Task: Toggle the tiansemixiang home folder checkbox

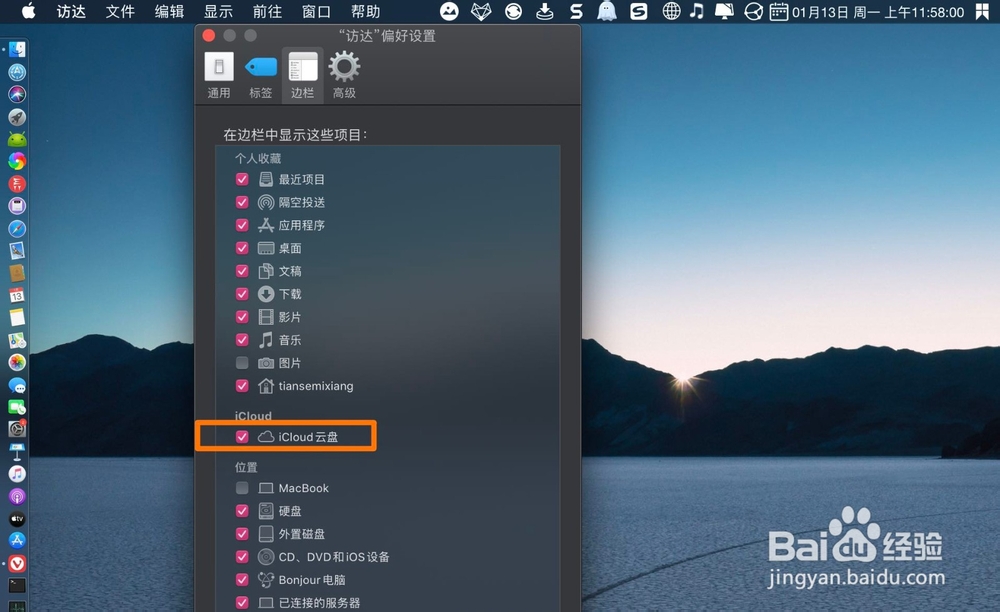Action: (242, 386)
